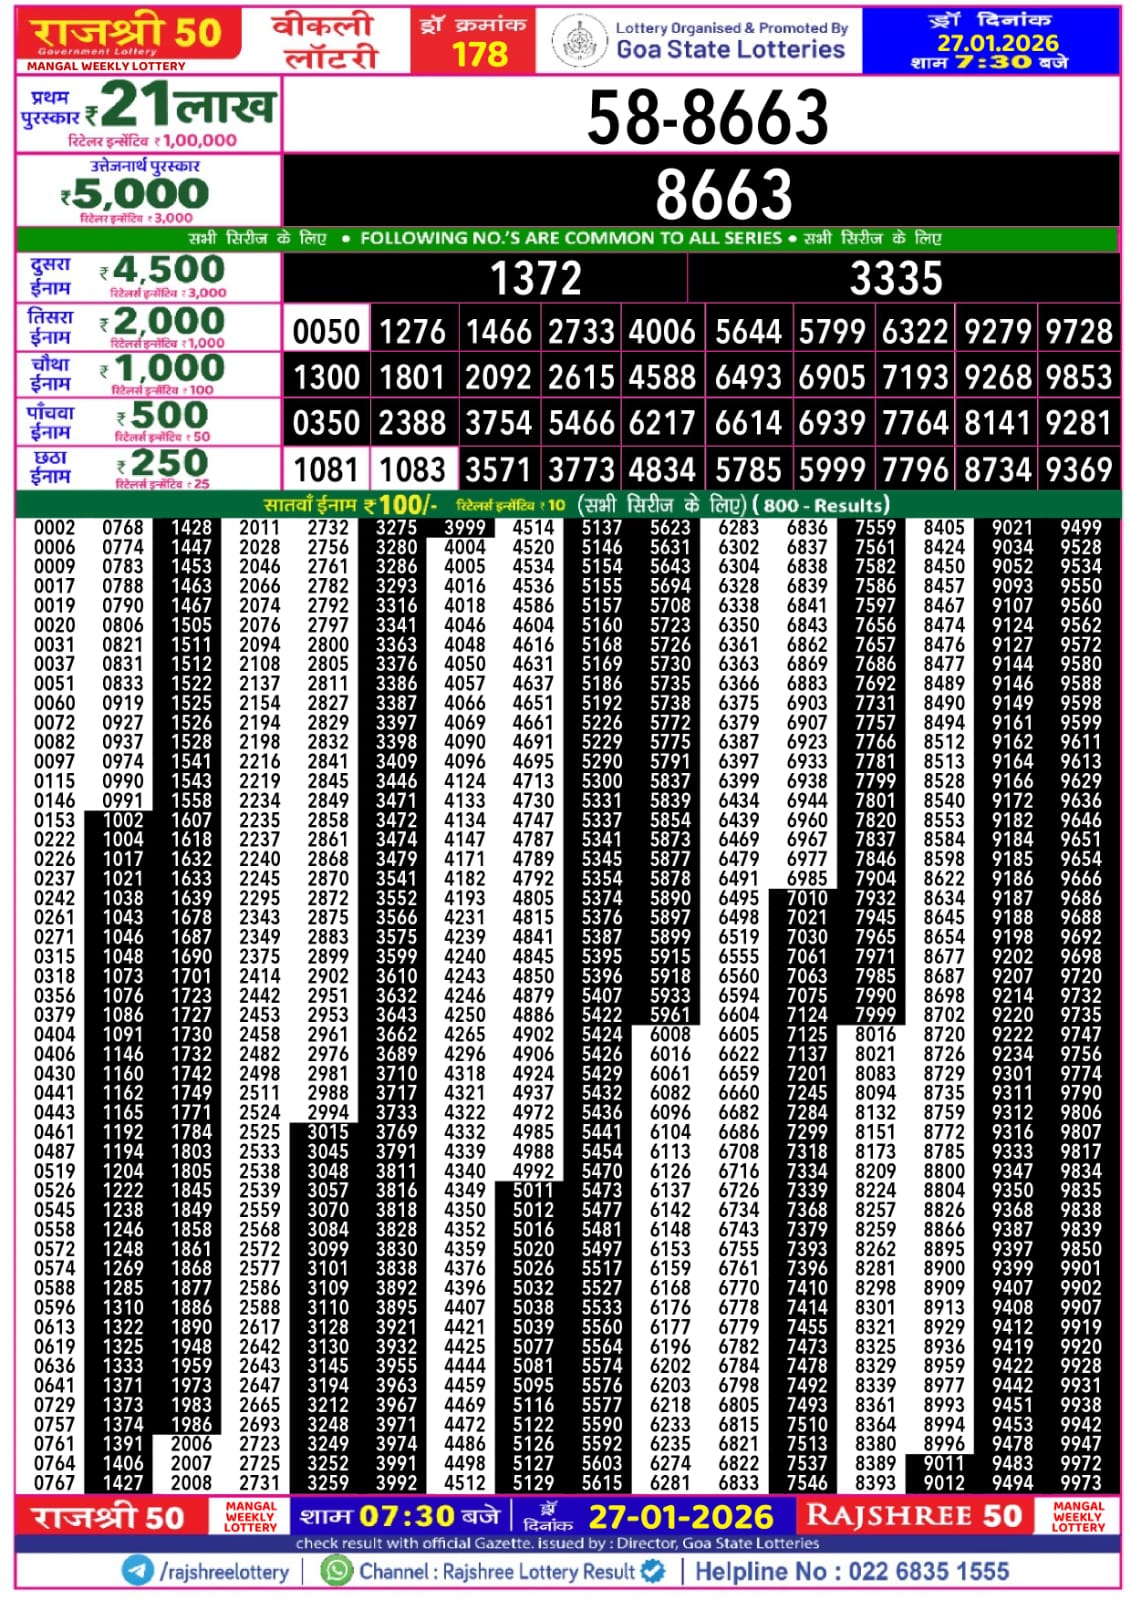The height and width of the screenshot is (1599, 1131).
Task: Open the /rajshreelottery Telegram handle
Action: click(224, 1571)
